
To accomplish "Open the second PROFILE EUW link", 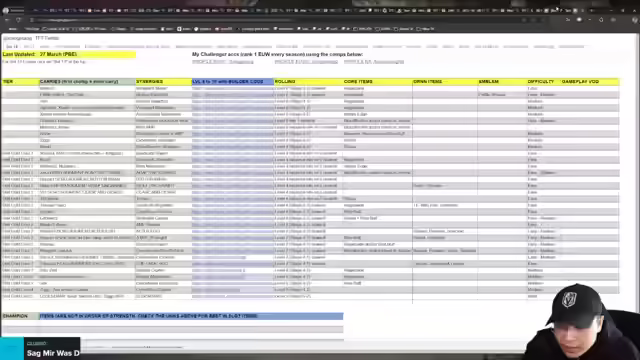I will tap(306, 62).
